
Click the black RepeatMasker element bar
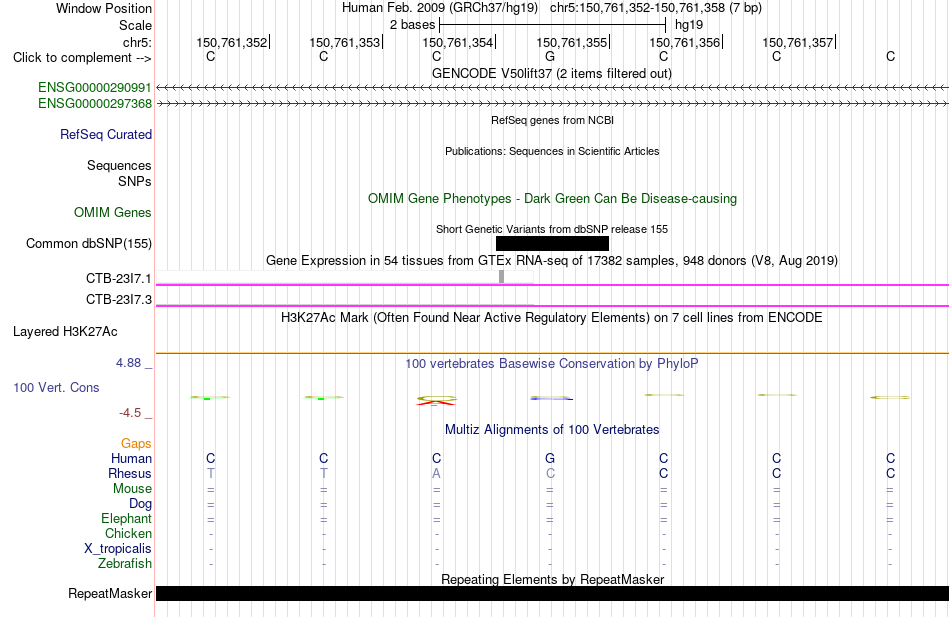point(552,593)
